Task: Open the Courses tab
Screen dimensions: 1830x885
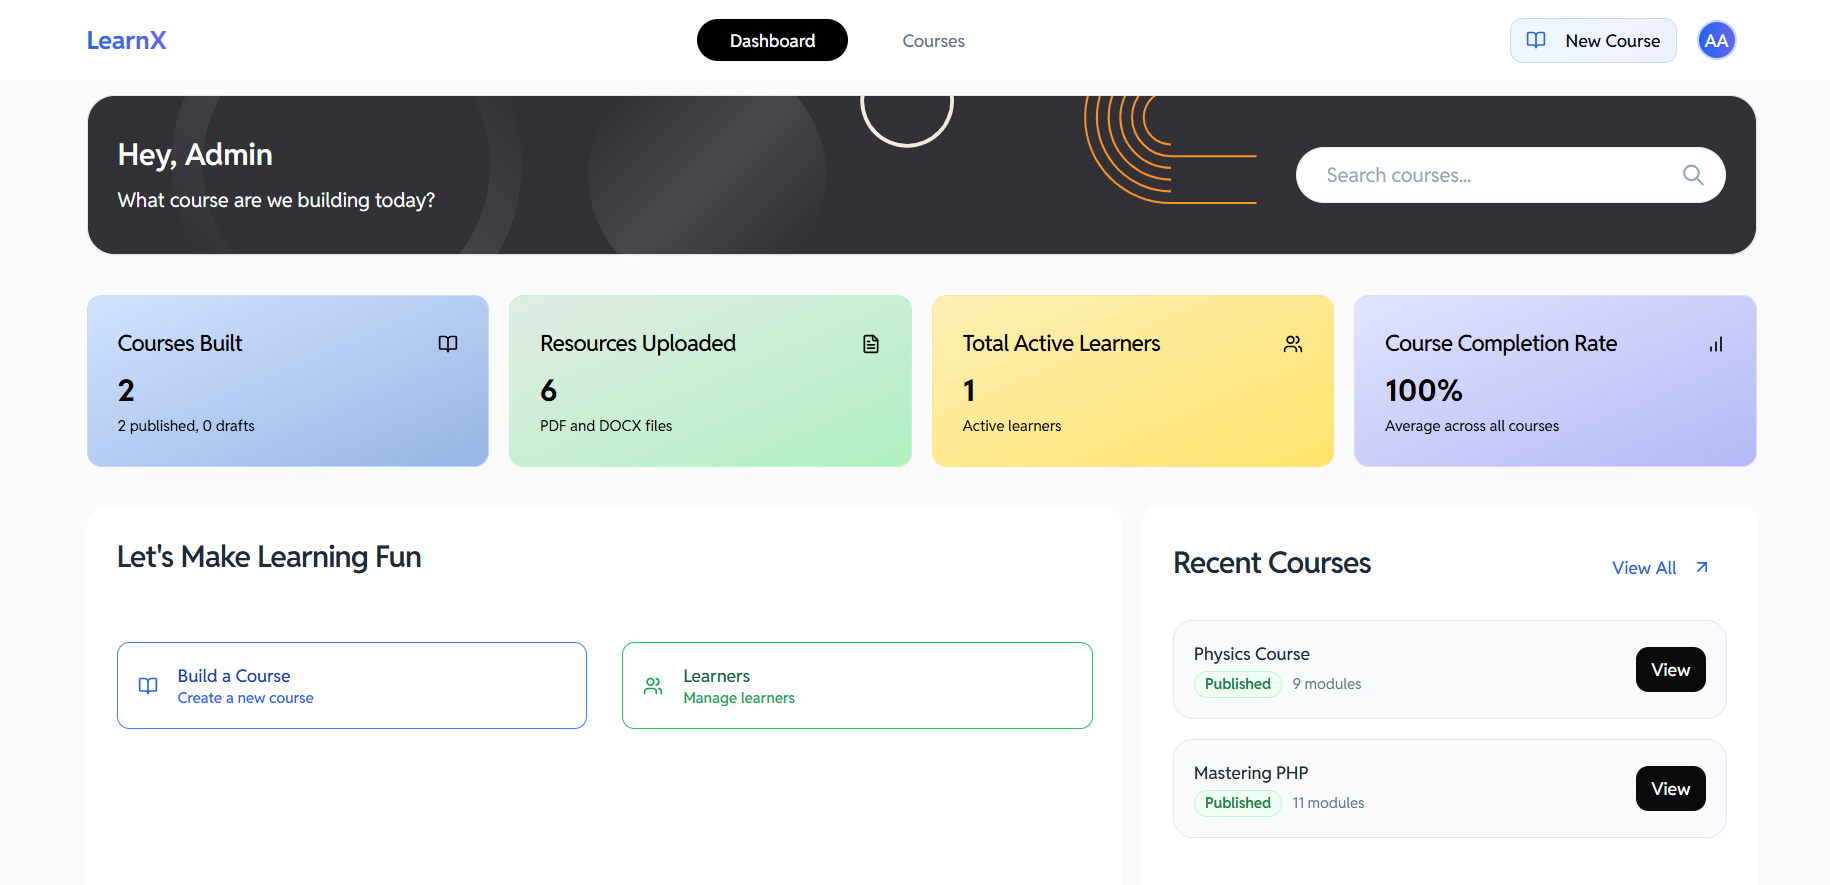Action: [933, 41]
